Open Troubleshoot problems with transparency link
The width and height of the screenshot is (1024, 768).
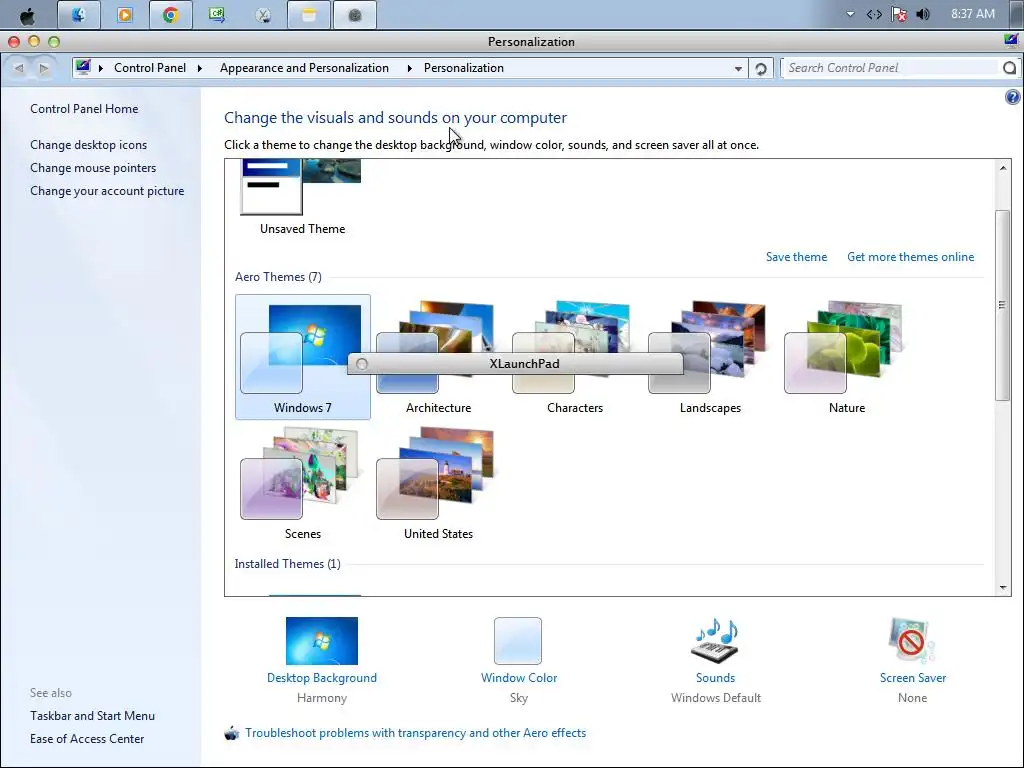(x=415, y=733)
